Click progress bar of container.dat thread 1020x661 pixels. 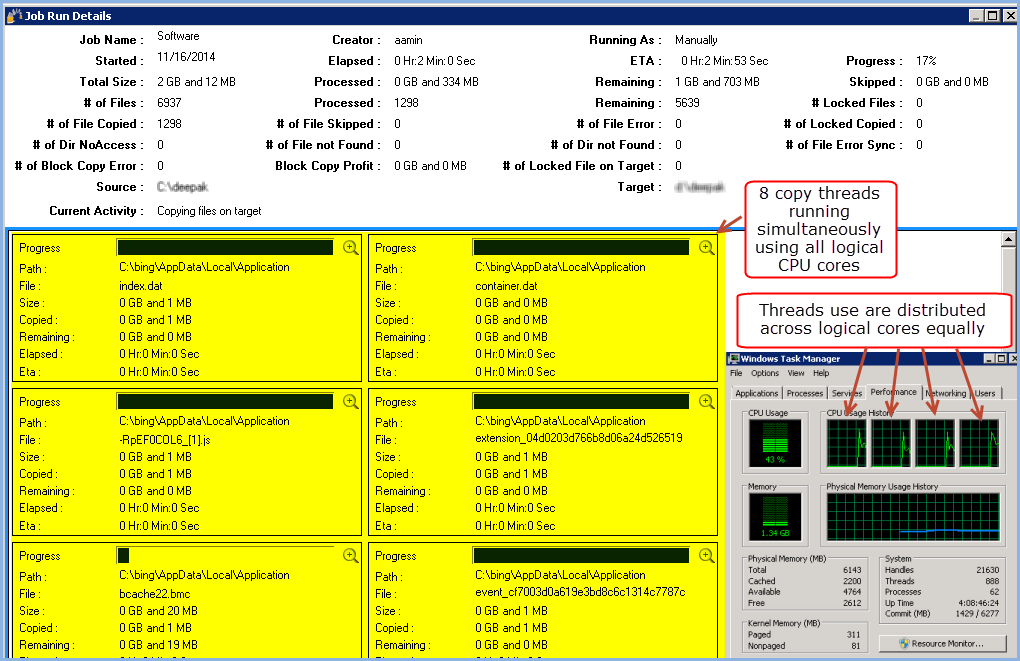(x=582, y=248)
